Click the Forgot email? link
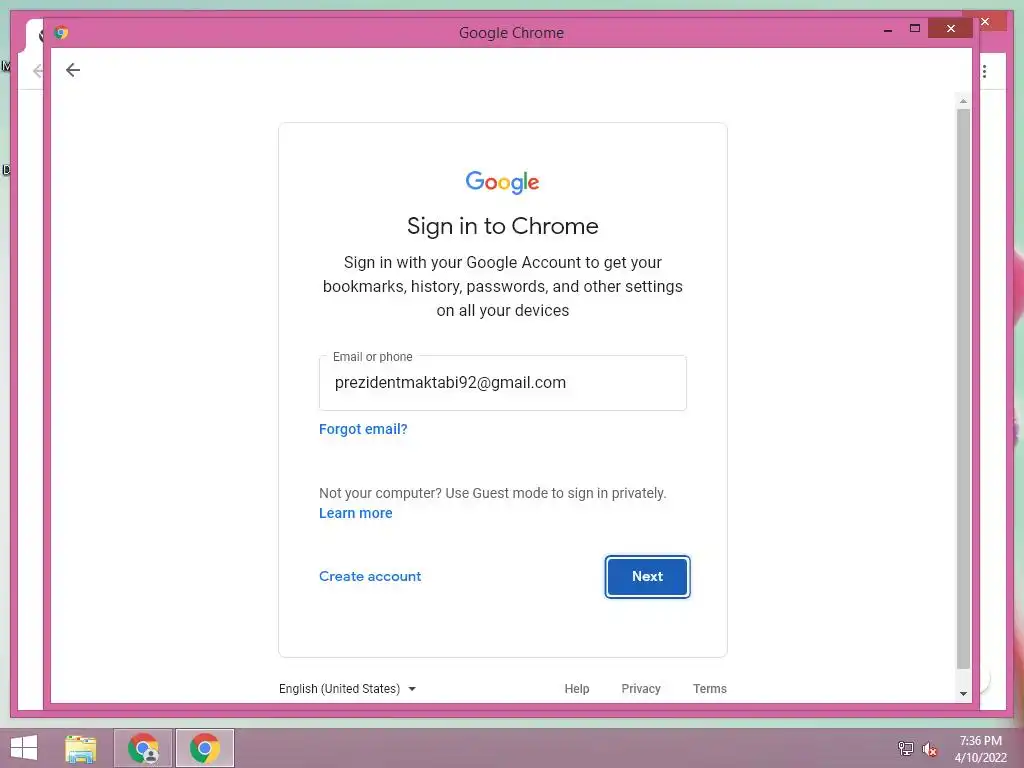 [363, 429]
